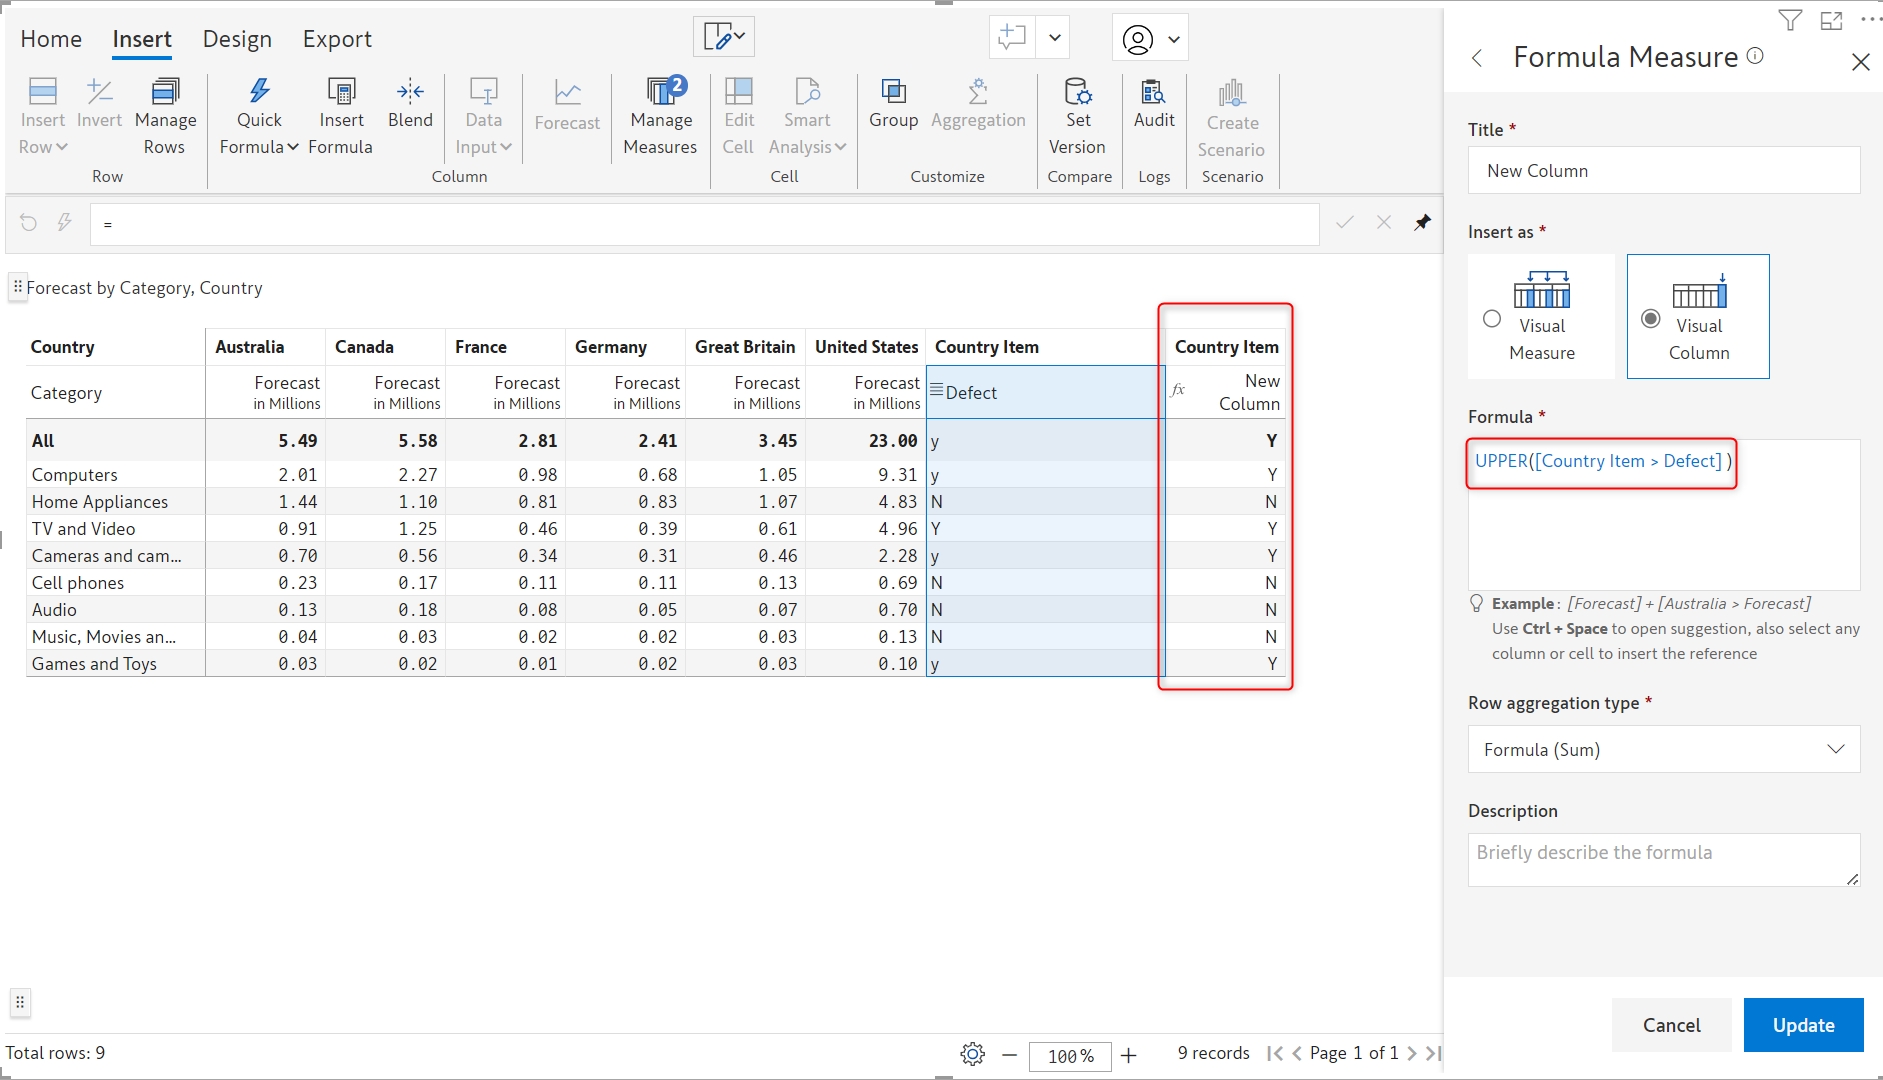The width and height of the screenshot is (1883, 1080).
Task: Expand the Row aggregation type dropdown
Action: tap(1663, 749)
